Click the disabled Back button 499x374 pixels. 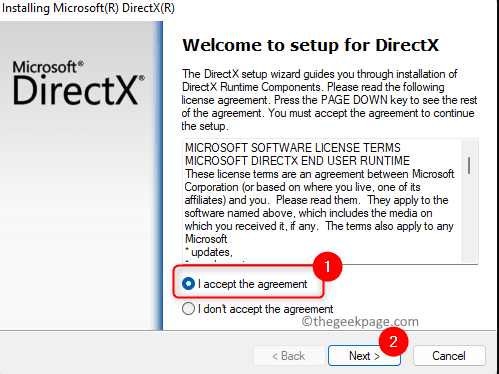point(289,356)
